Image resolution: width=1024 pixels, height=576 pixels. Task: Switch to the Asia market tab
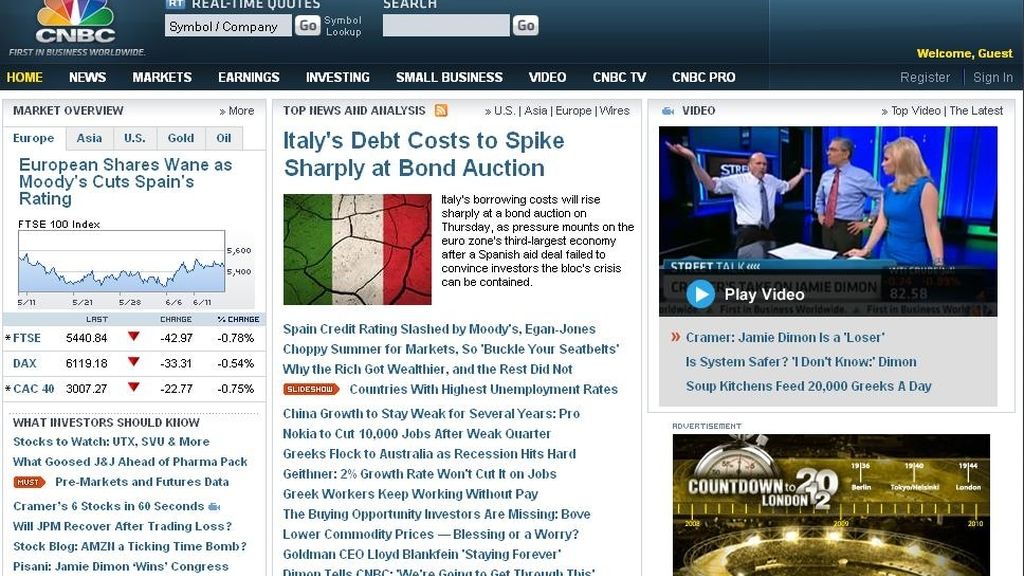click(89, 138)
